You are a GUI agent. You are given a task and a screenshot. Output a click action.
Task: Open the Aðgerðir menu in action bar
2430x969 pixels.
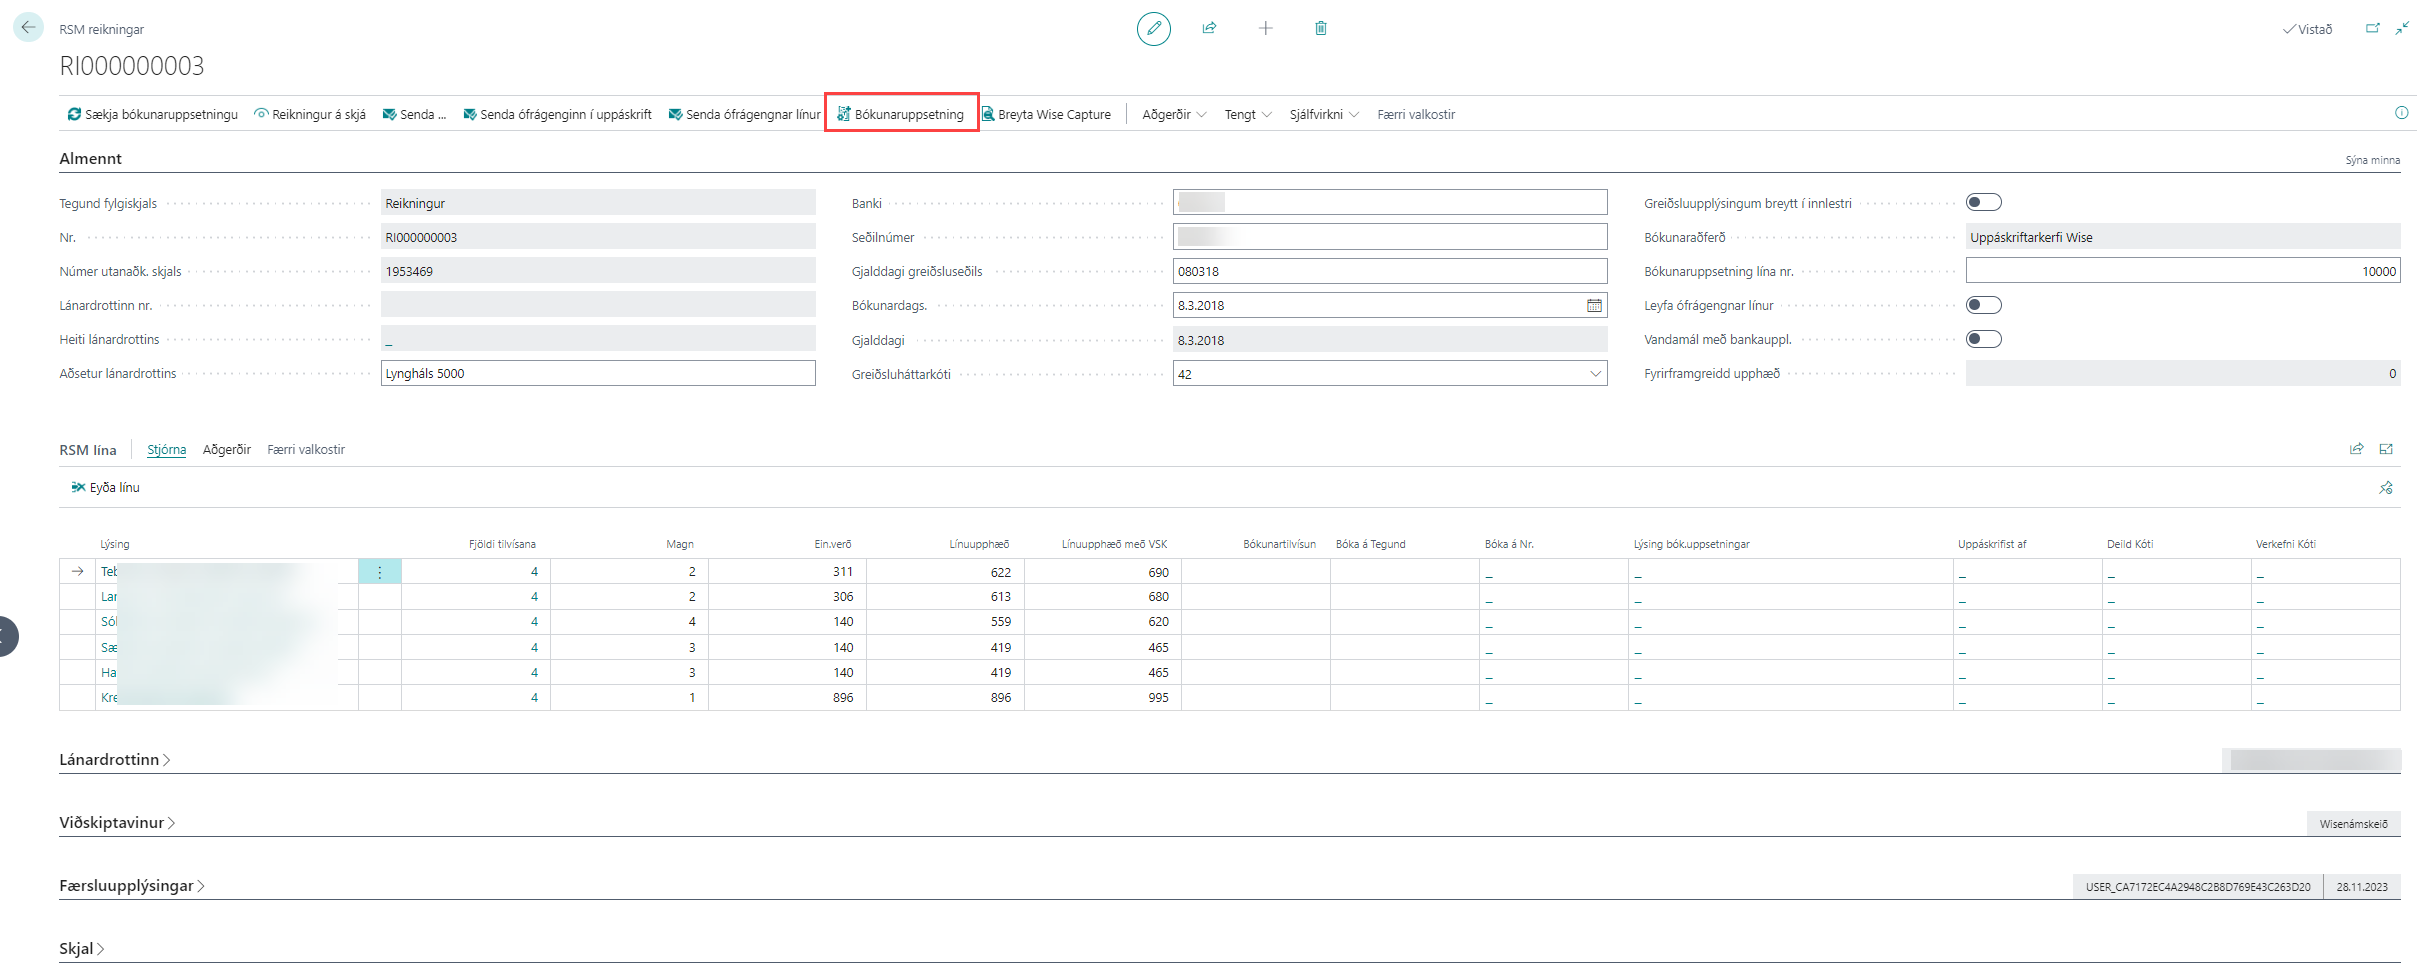pyautogui.click(x=1173, y=115)
